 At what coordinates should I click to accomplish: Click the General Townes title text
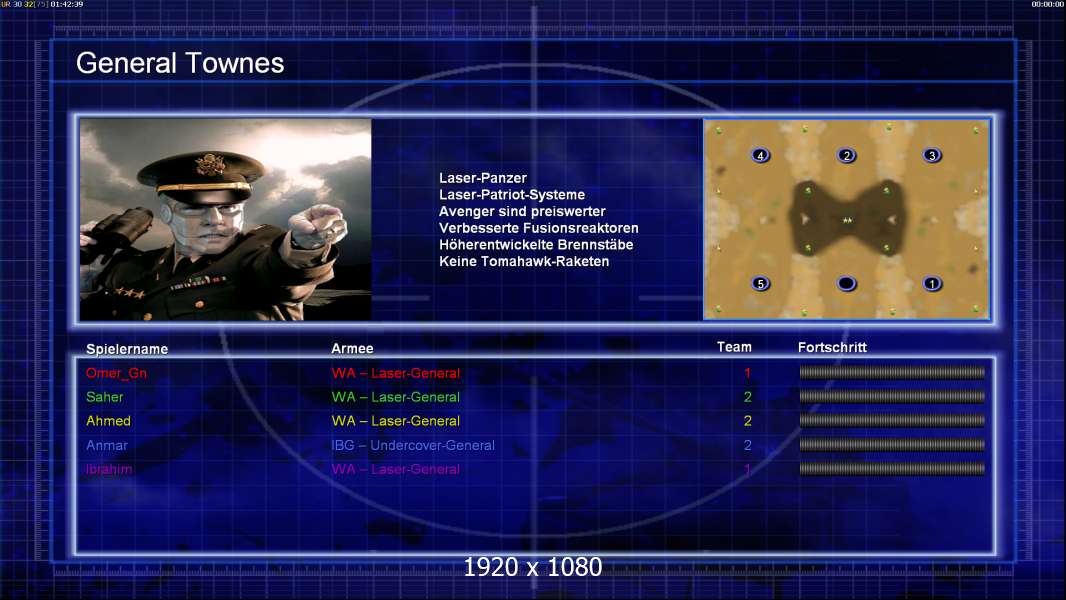[180, 63]
